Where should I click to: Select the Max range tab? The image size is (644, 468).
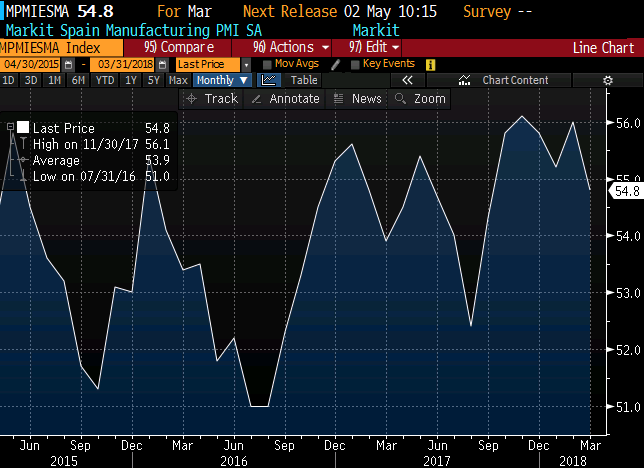[x=178, y=80]
